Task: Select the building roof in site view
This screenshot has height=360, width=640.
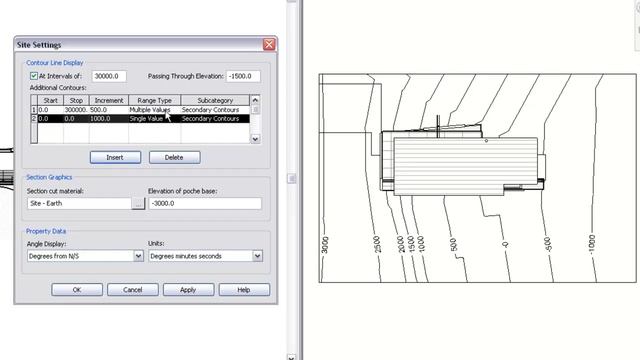Action: tap(465, 166)
